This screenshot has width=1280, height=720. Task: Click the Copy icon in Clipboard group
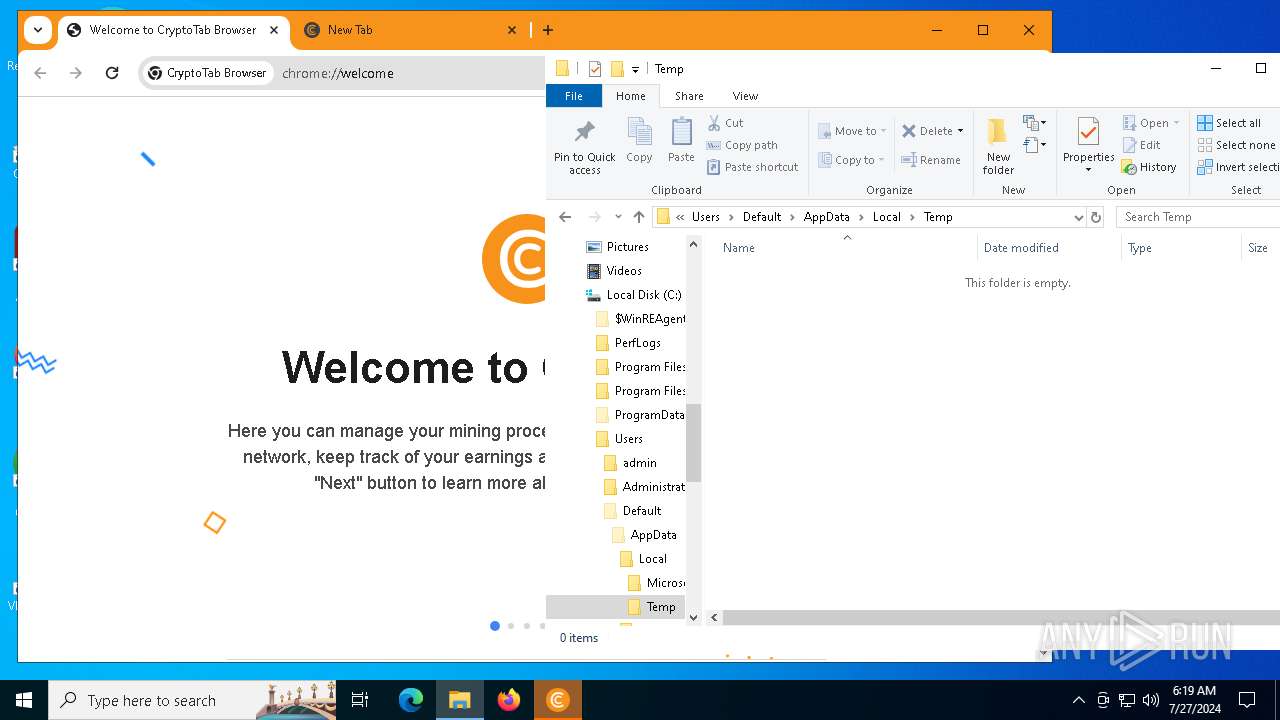(x=639, y=132)
